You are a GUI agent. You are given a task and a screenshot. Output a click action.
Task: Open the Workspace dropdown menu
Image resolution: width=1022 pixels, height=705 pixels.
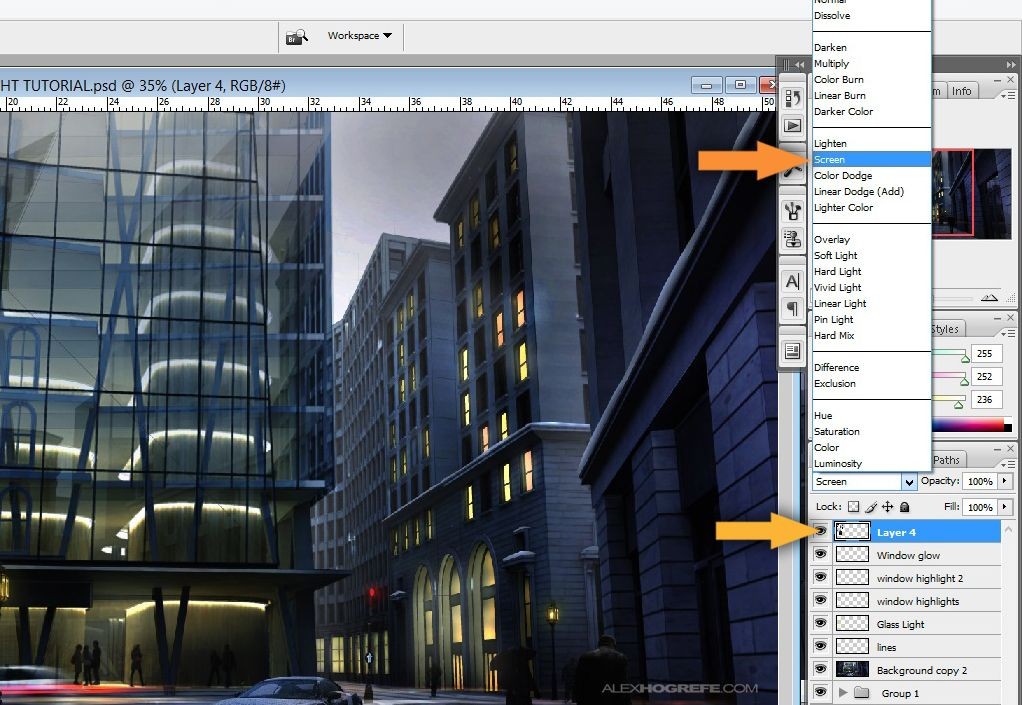tap(360, 36)
